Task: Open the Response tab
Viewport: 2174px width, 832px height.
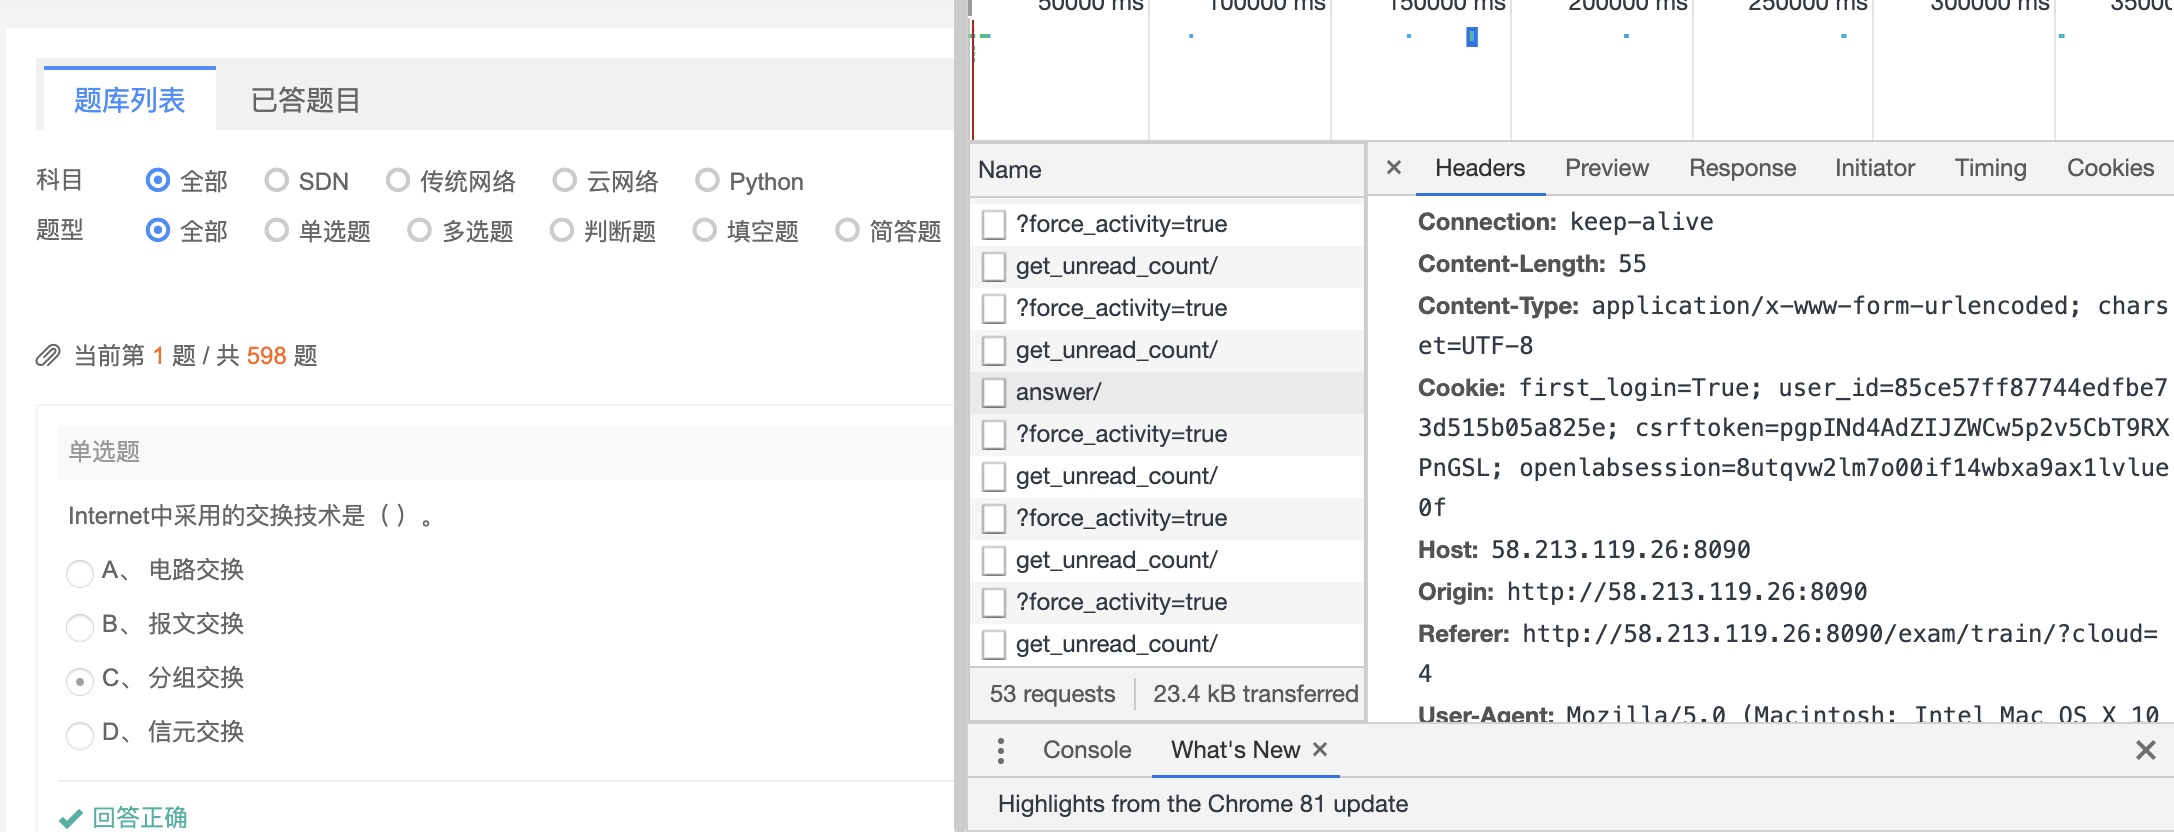Action: [1742, 168]
